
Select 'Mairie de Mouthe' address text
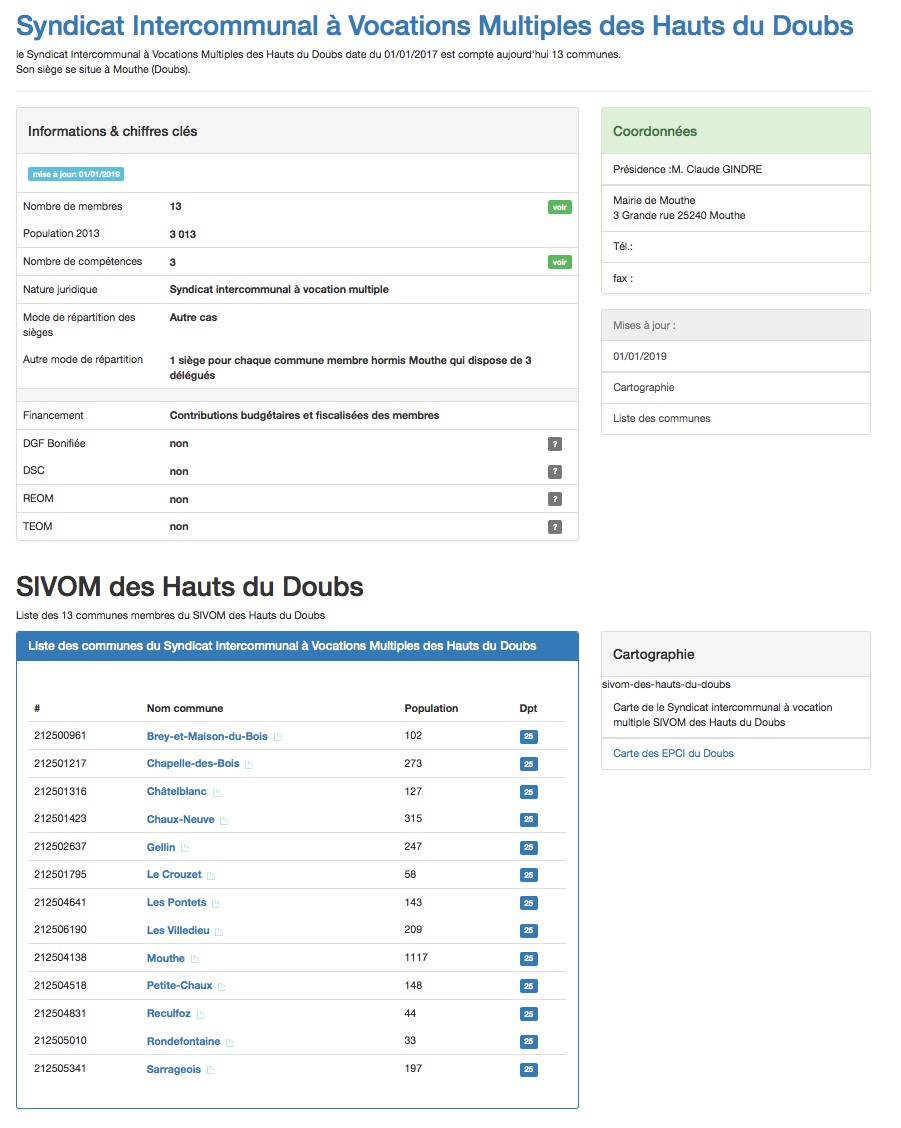point(654,201)
